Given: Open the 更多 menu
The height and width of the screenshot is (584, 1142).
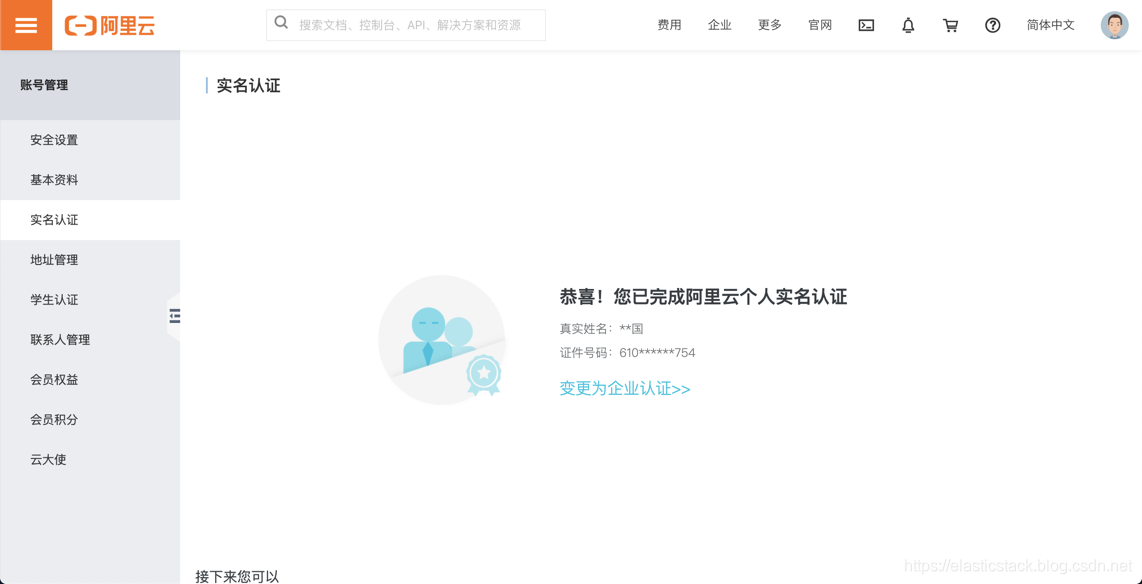Looking at the screenshot, I should click(770, 25).
